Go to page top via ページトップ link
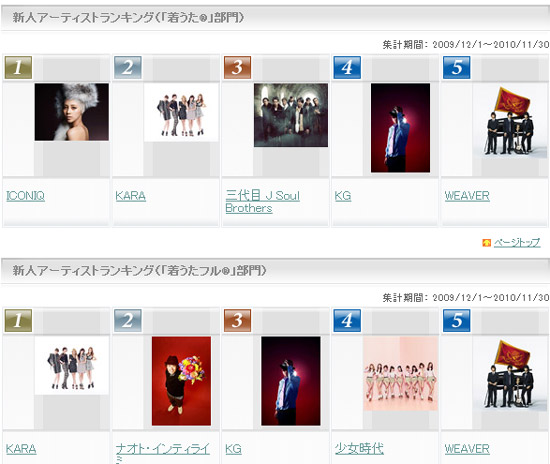 [517, 242]
